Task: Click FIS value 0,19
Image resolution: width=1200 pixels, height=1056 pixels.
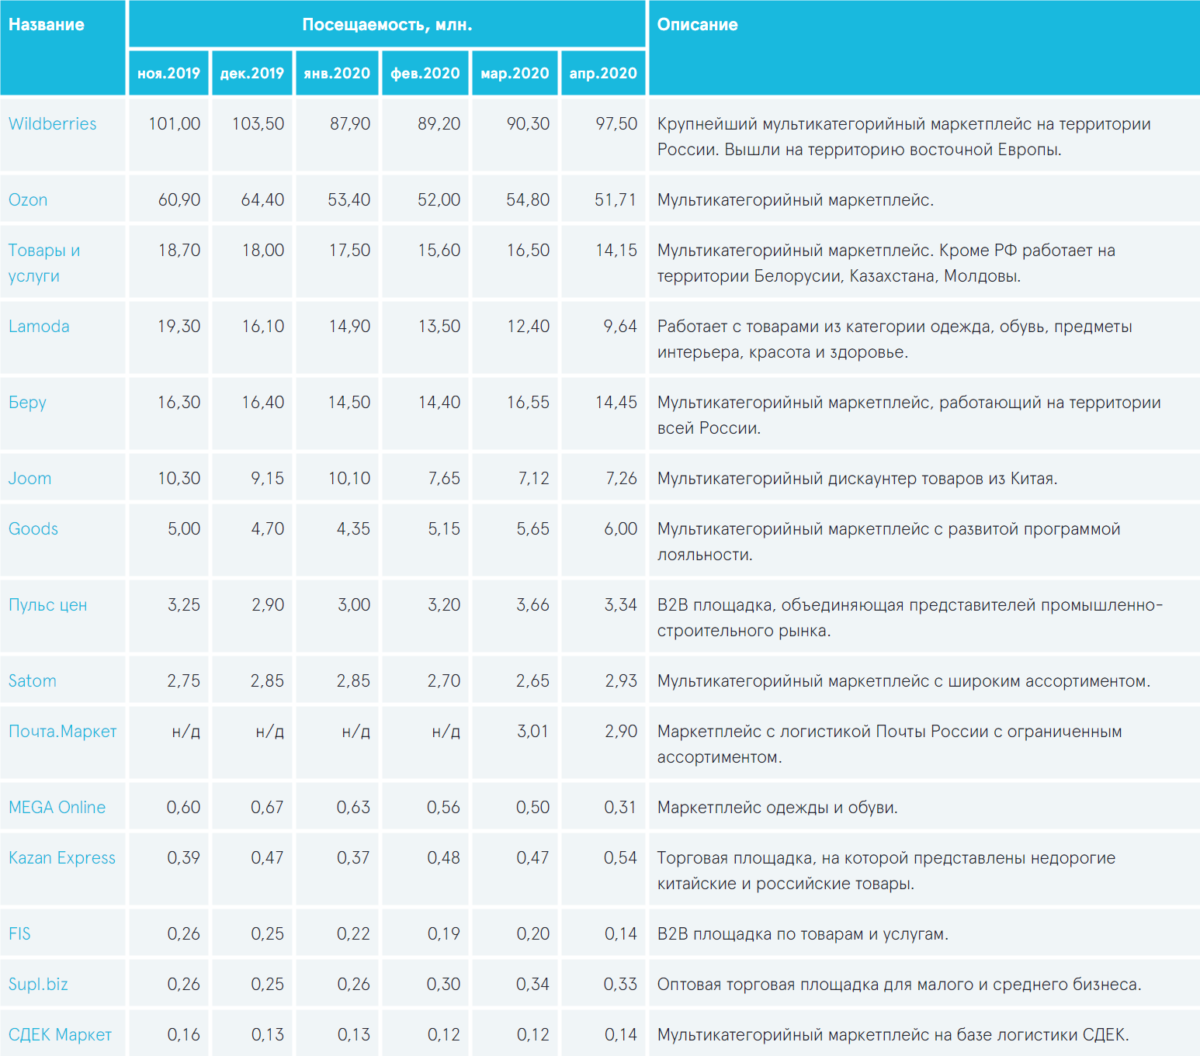Action: pyautogui.click(x=443, y=934)
